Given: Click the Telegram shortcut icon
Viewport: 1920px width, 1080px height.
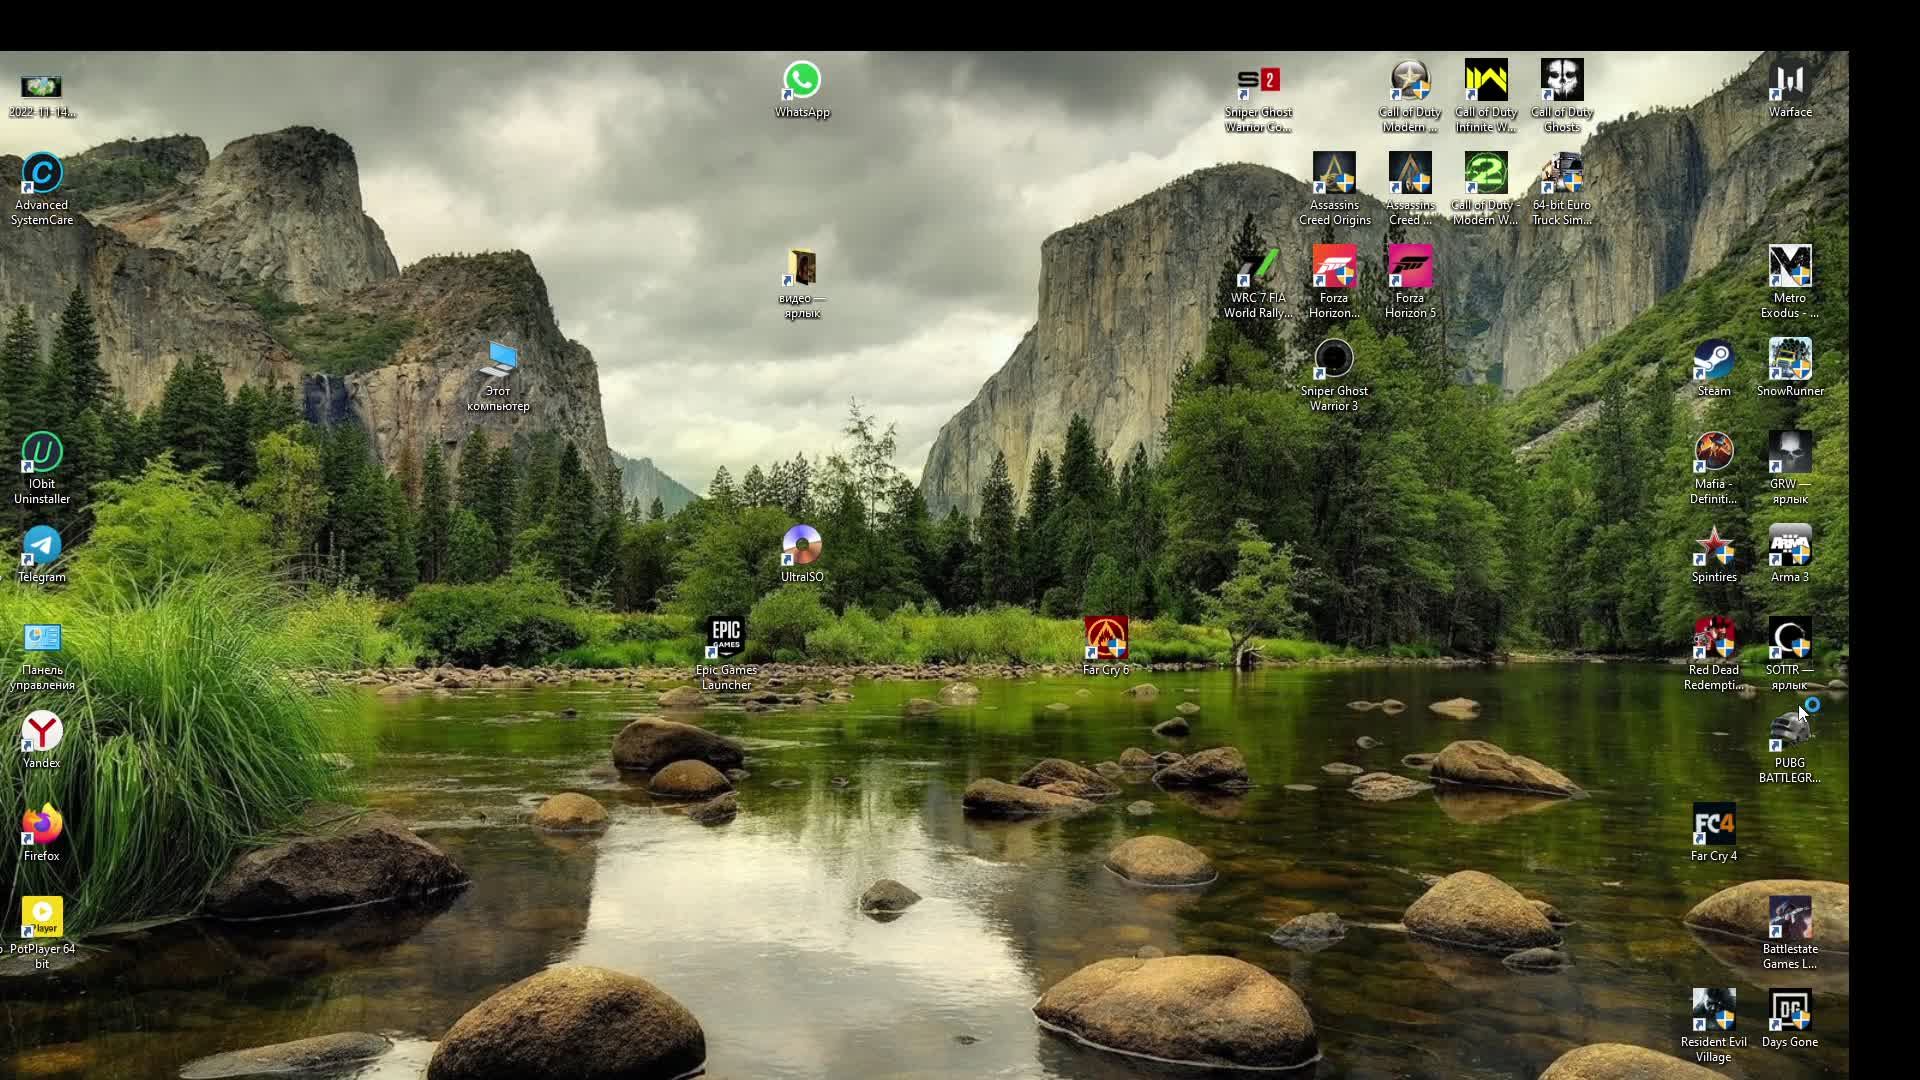Looking at the screenshot, I should tap(42, 547).
